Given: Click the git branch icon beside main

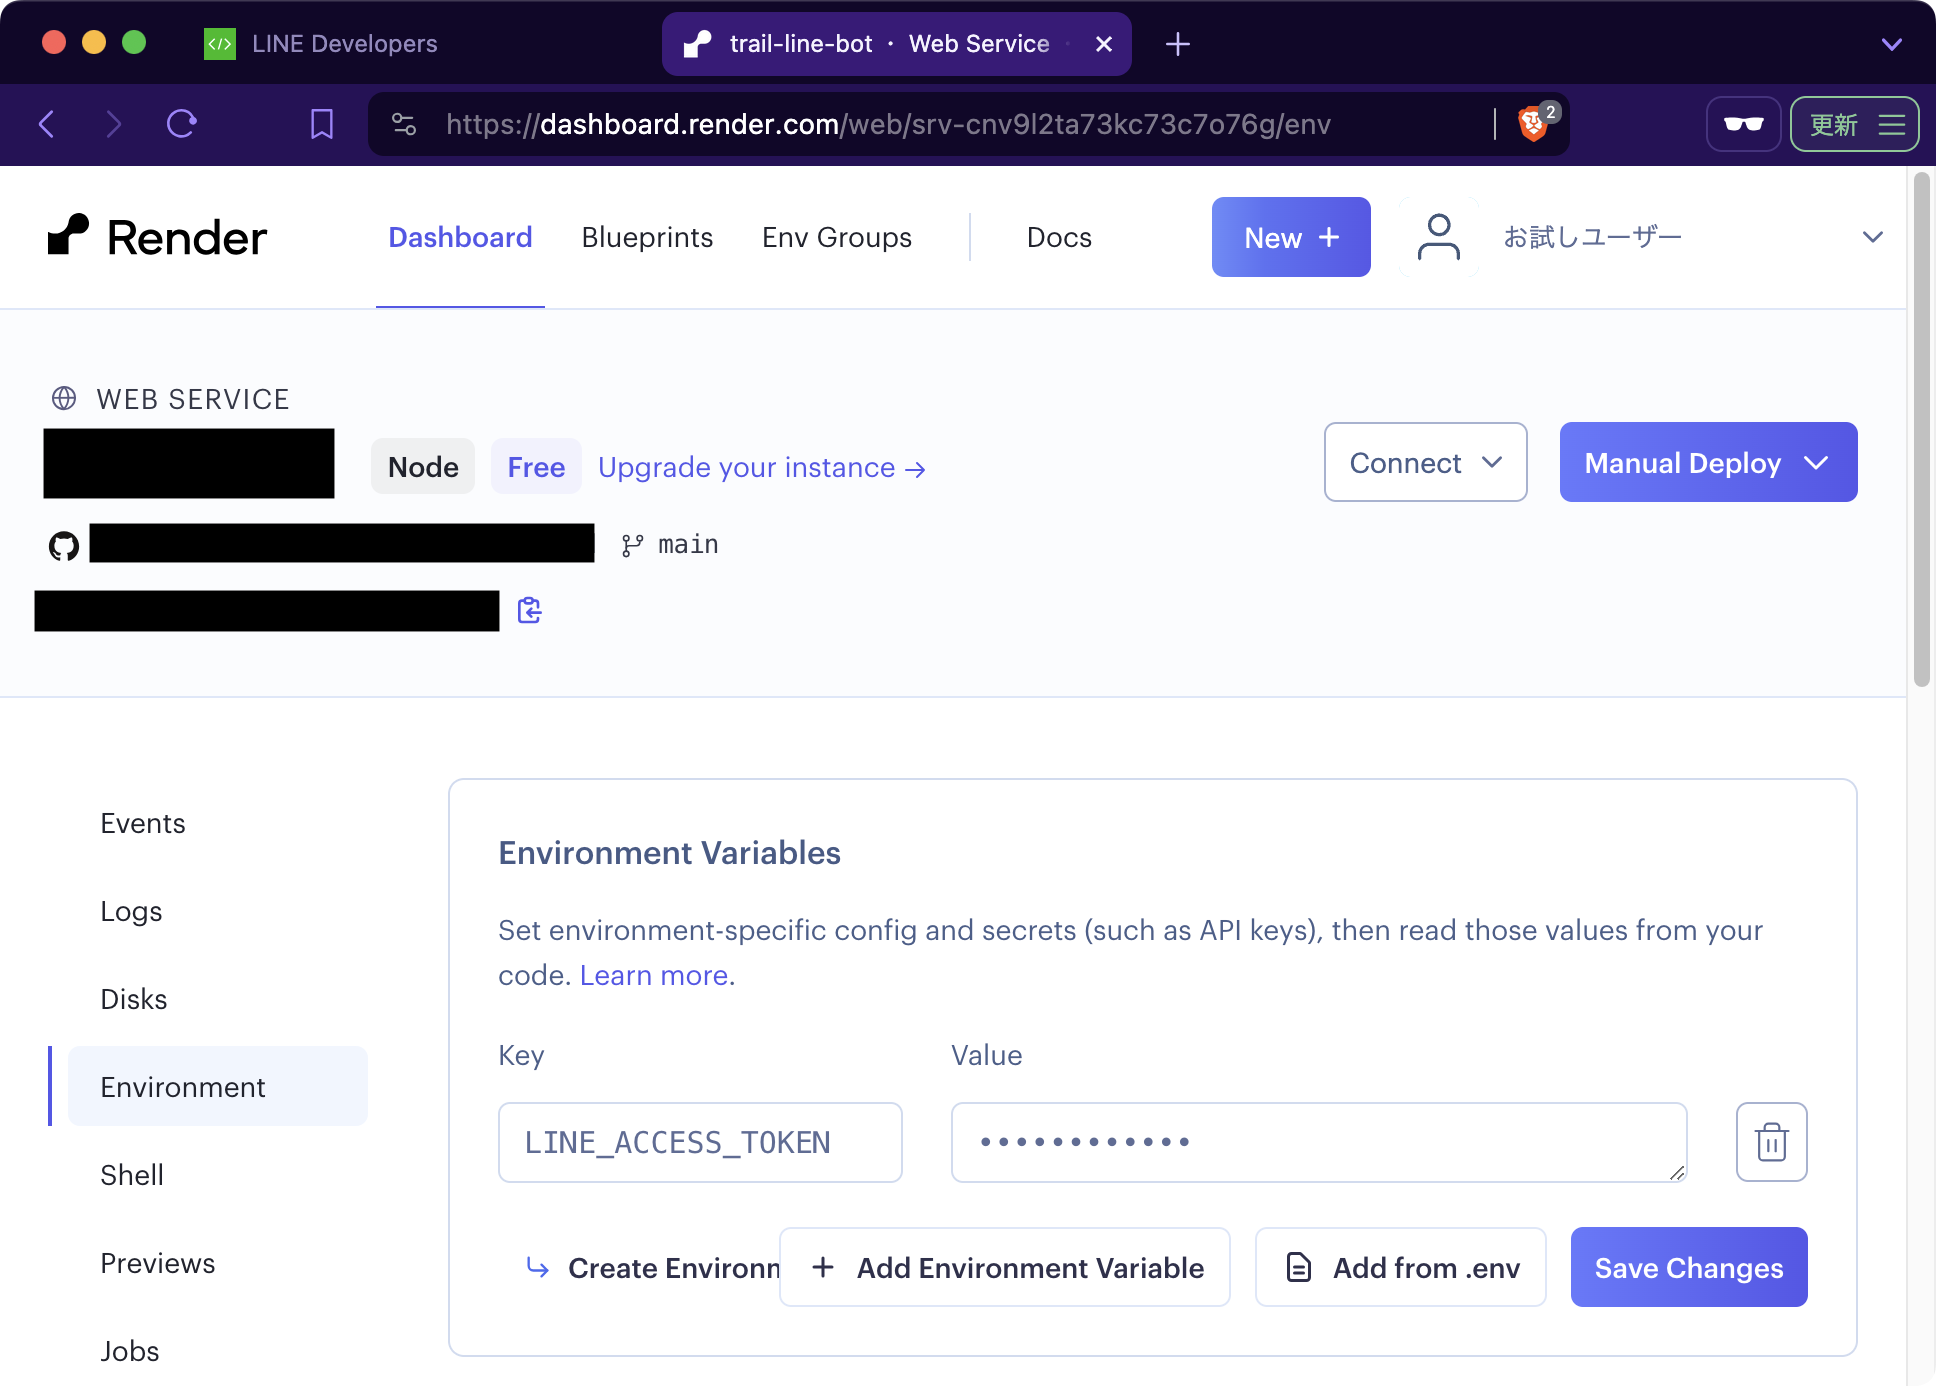Looking at the screenshot, I should click(632, 545).
